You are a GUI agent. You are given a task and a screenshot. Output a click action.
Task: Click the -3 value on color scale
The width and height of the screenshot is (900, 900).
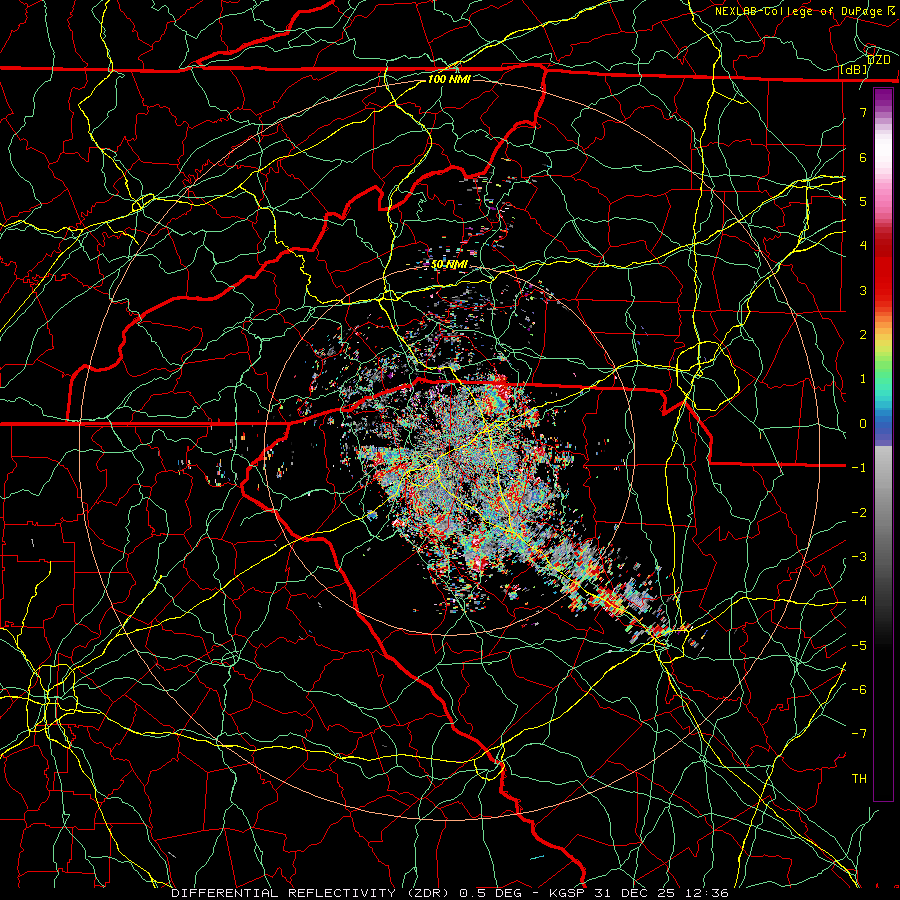(x=859, y=557)
